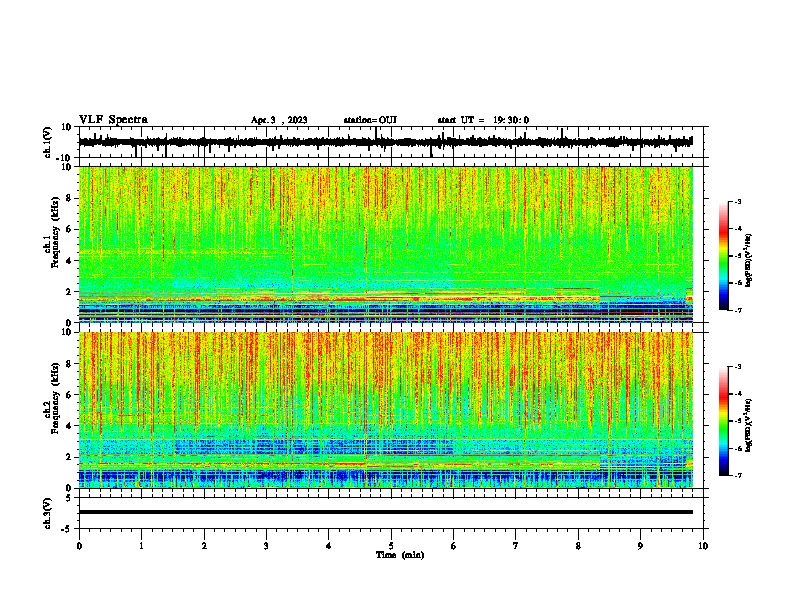This screenshot has width=792, height=612.
Task: Click the "4" kHz tick on ch.1 spectrogram
Action: pos(69,261)
